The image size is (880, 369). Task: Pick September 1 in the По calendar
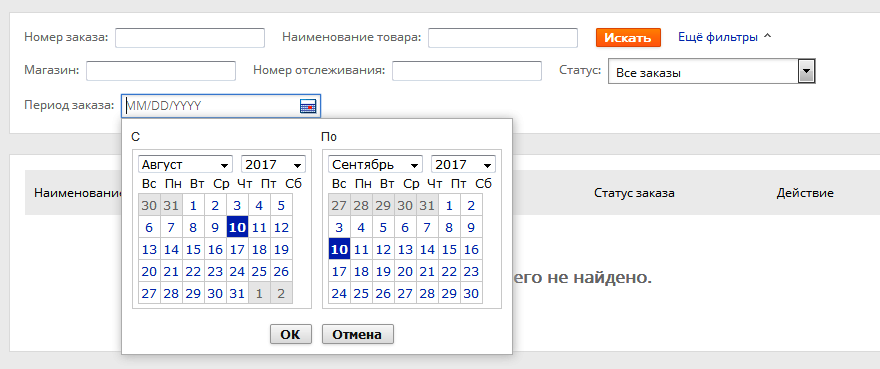449,206
